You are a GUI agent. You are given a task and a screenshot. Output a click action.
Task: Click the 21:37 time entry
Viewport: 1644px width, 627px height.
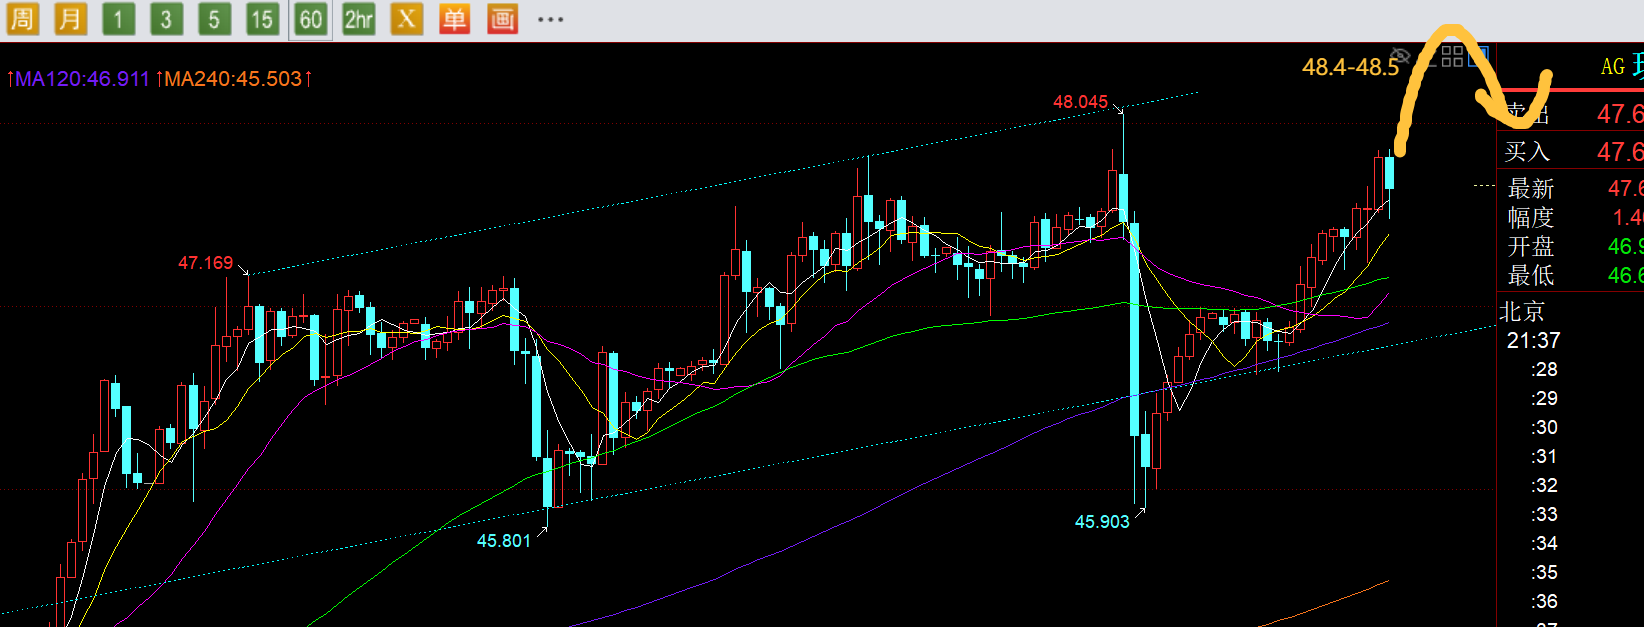1534,341
